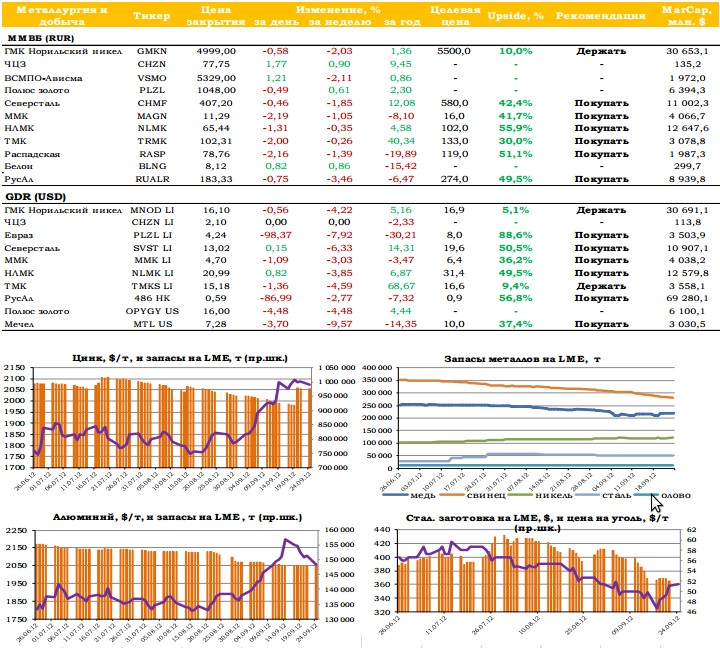Click the "MNOD LI" ticker cell
Screen dimensions: 720x648
click(x=152, y=210)
